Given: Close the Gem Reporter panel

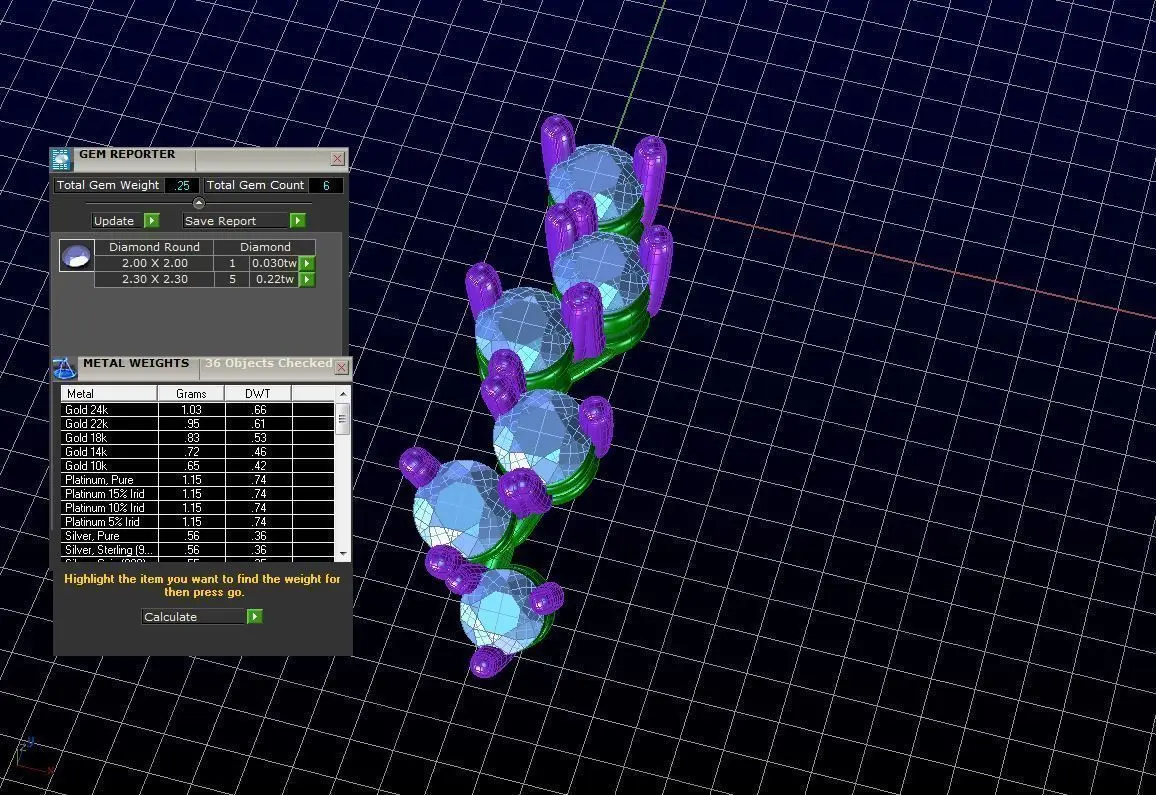Looking at the screenshot, I should 338,159.
